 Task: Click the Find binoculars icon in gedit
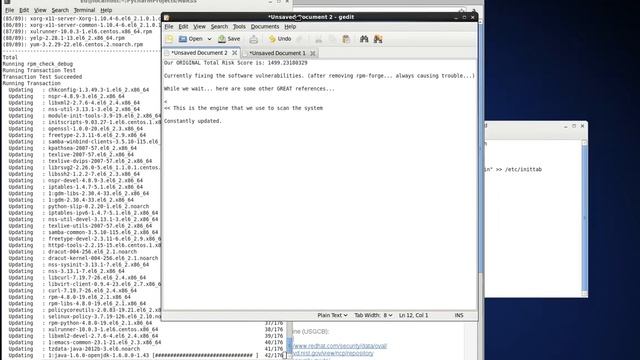coord(364,39)
